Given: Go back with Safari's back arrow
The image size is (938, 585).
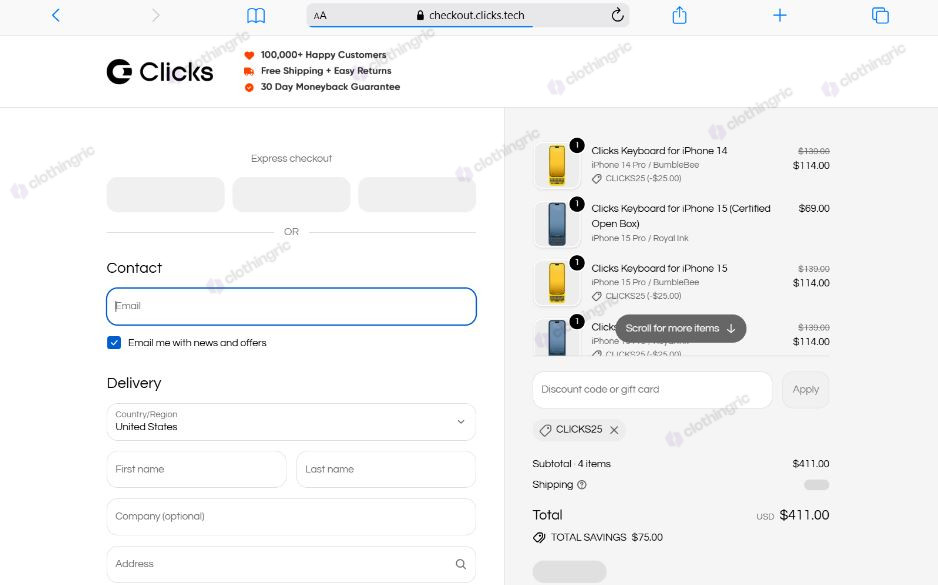Looking at the screenshot, I should tap(56, 15).
